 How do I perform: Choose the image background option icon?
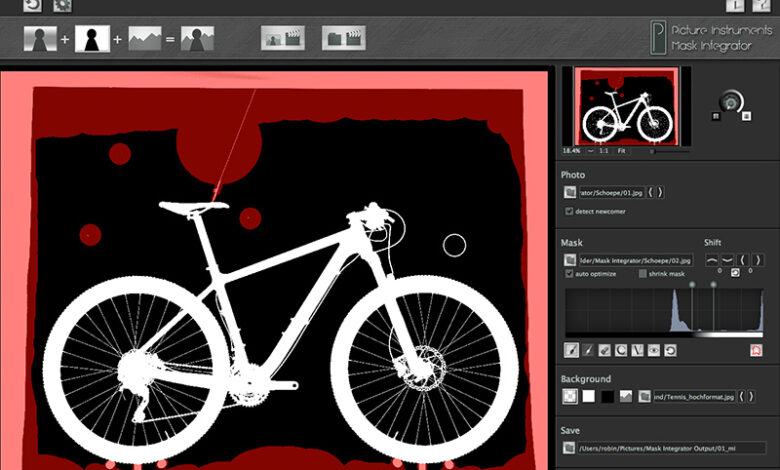point(625,397)
